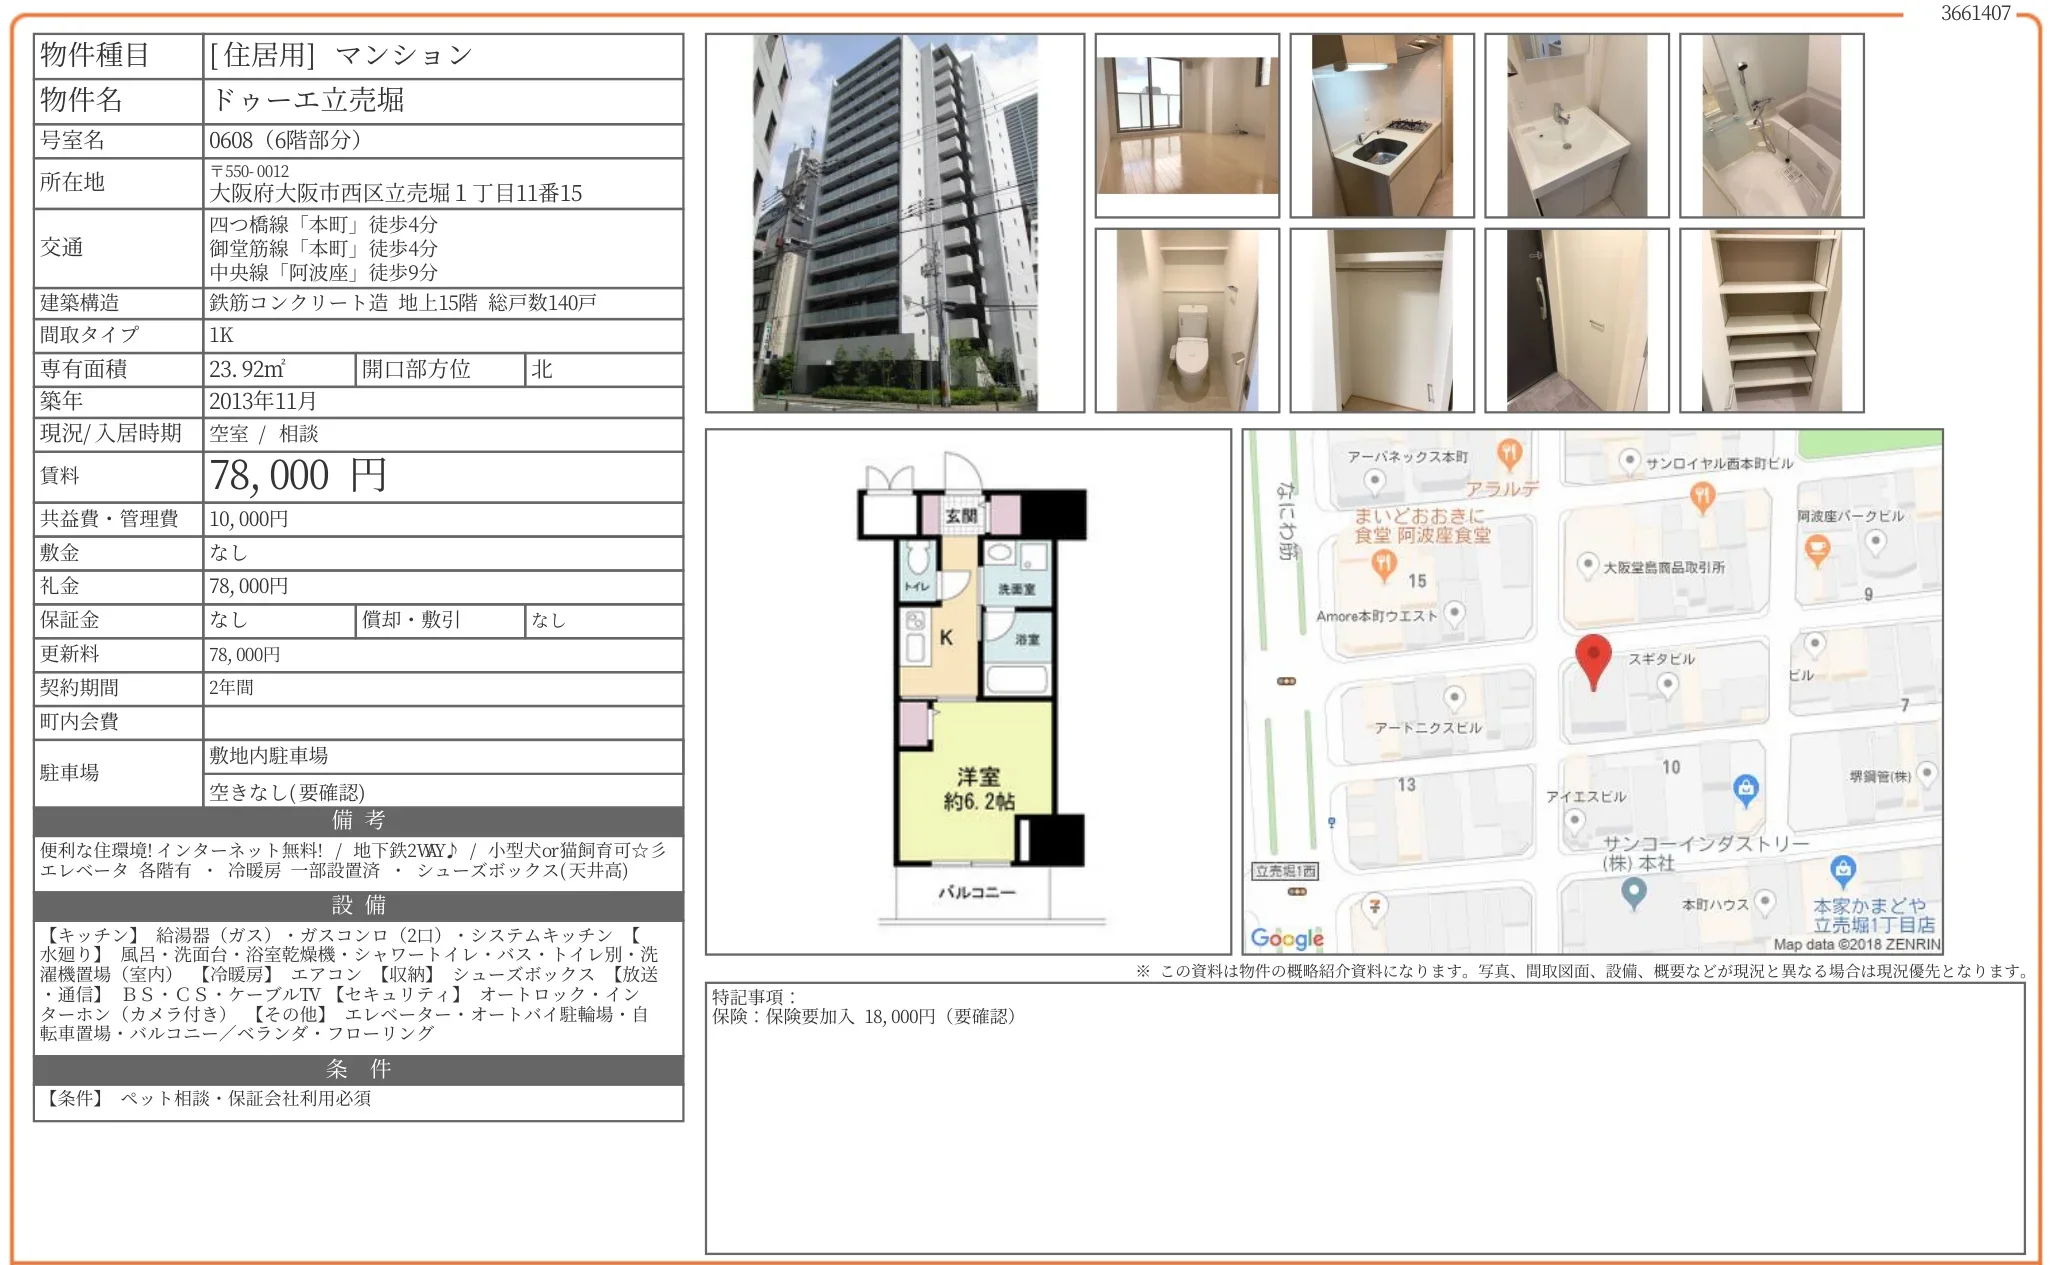The image size is (2056, 1265).
Task: Click the property name ドゥーエ立売堀
Action: coord(308,100)
